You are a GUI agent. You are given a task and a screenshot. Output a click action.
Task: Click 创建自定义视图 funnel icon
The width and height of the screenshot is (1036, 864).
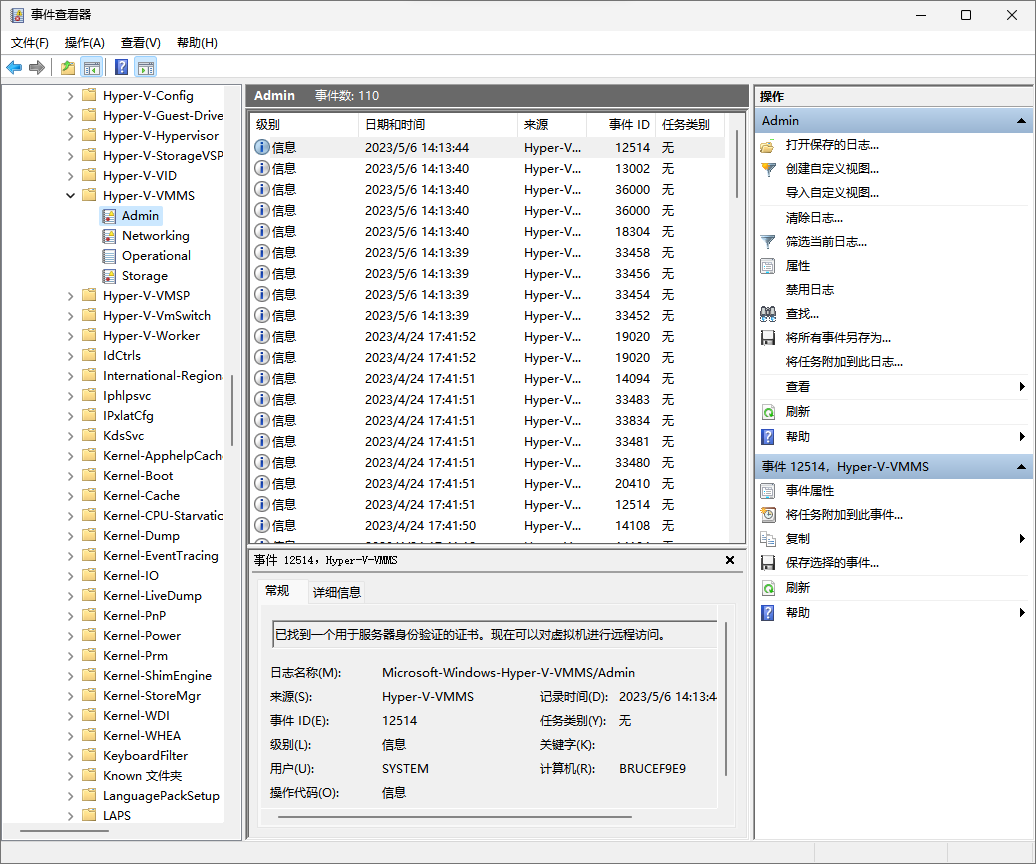pyautogui.click(x=768, y=169)
